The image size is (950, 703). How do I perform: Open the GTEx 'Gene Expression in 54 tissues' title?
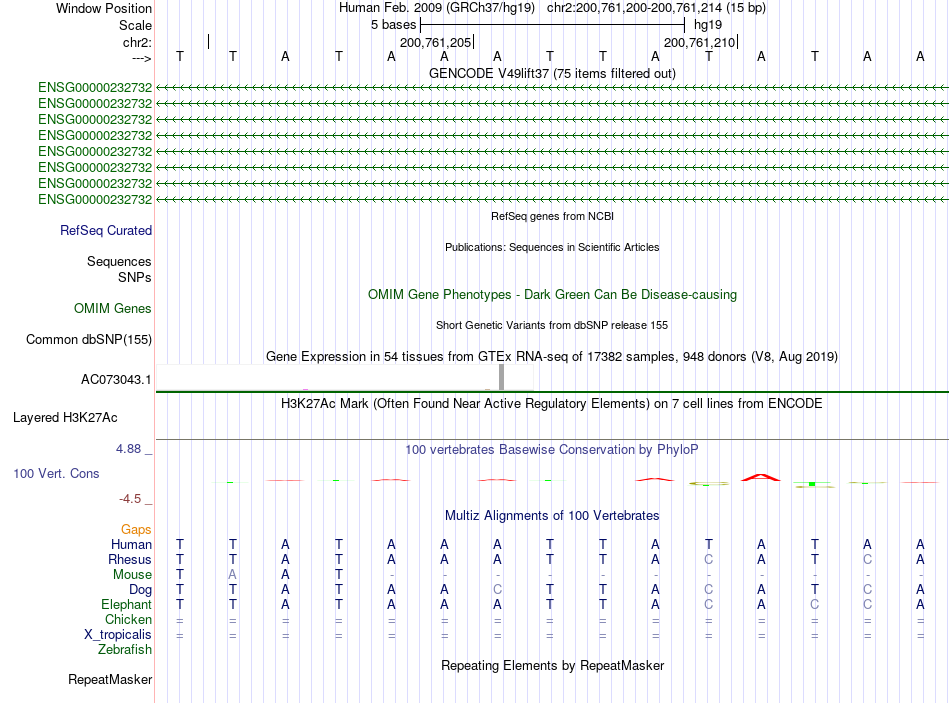pos(552,356)
